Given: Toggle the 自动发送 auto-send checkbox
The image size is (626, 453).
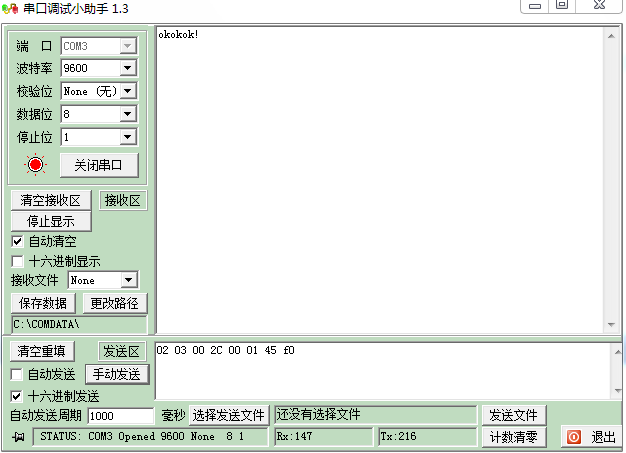Looking at the screenshot, I should [17, 374].
